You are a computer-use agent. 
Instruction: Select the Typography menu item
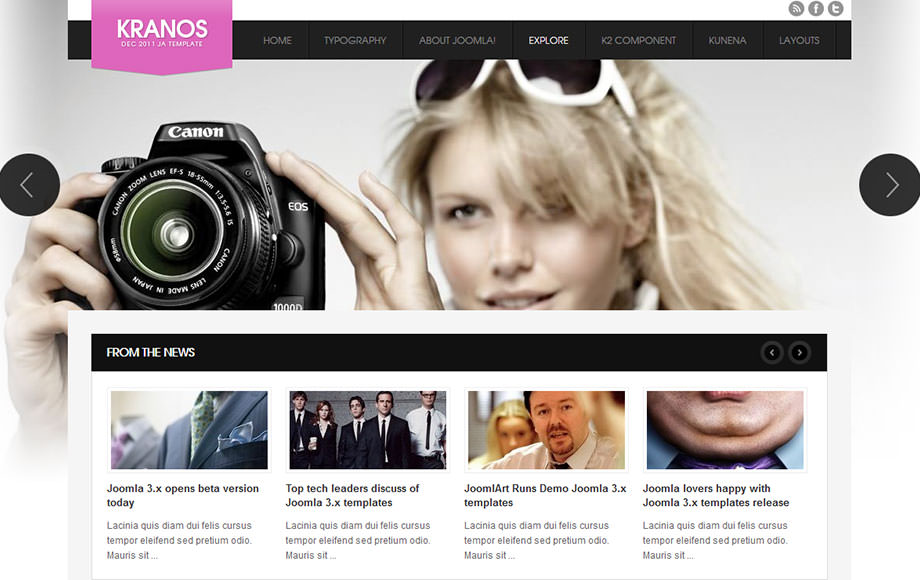355,41
